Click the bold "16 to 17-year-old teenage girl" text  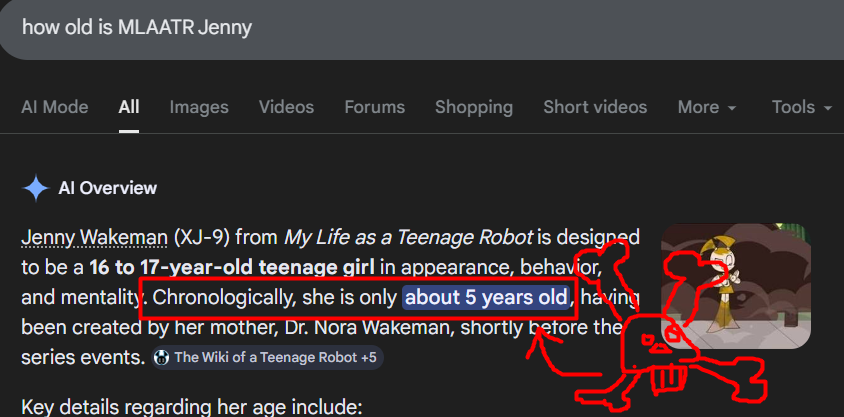[232, 267]
